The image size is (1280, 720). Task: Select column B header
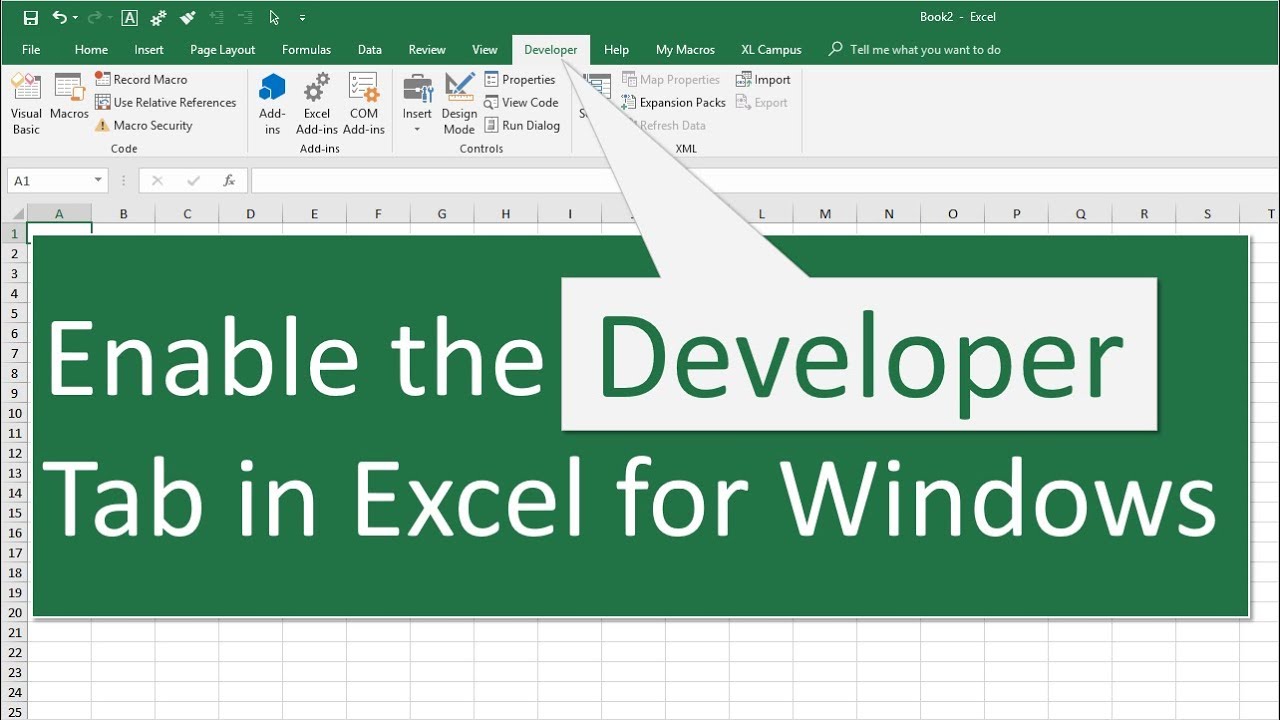(x=123, y=214)
